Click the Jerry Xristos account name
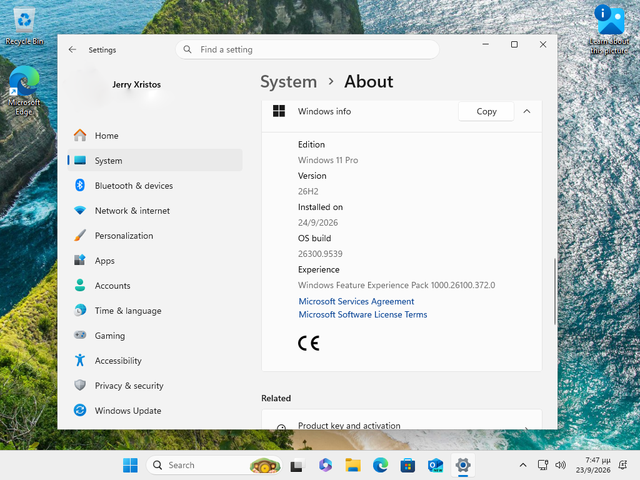Image resolution: width=640 pixels, height=480 pixels. [137, 84]
